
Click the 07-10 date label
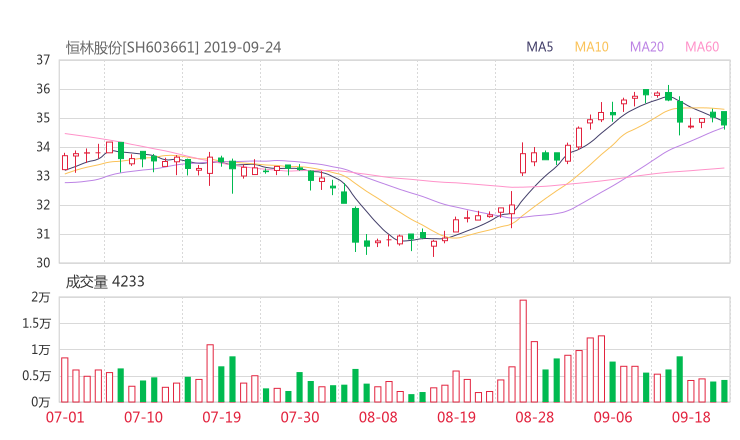[143, 417]
